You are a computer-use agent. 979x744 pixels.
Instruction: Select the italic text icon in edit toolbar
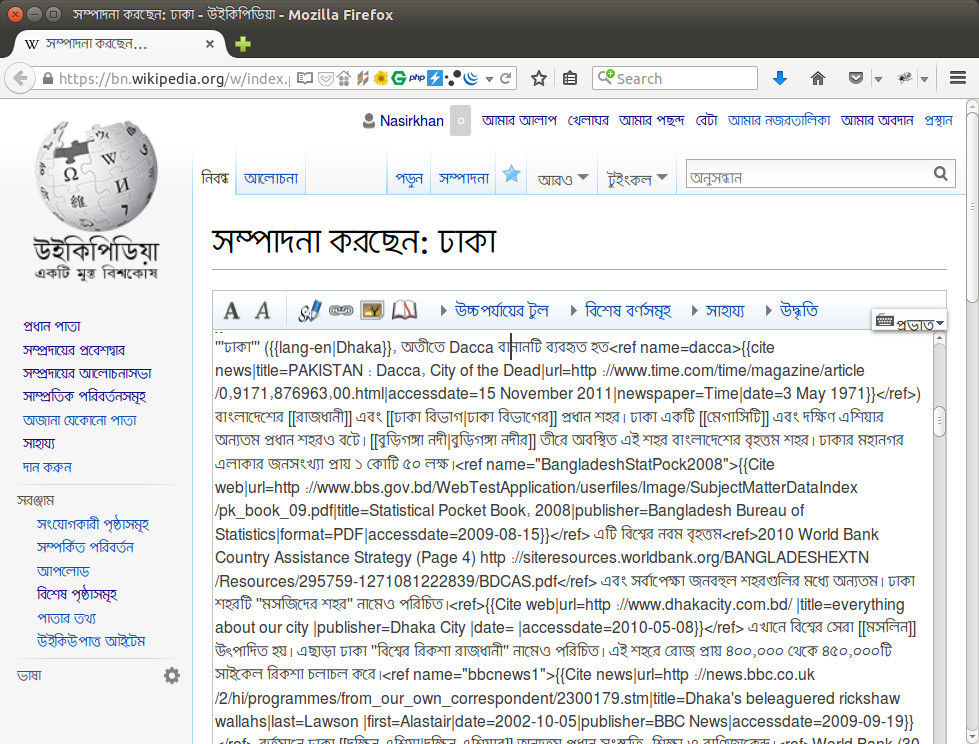[x=261, y=311]
